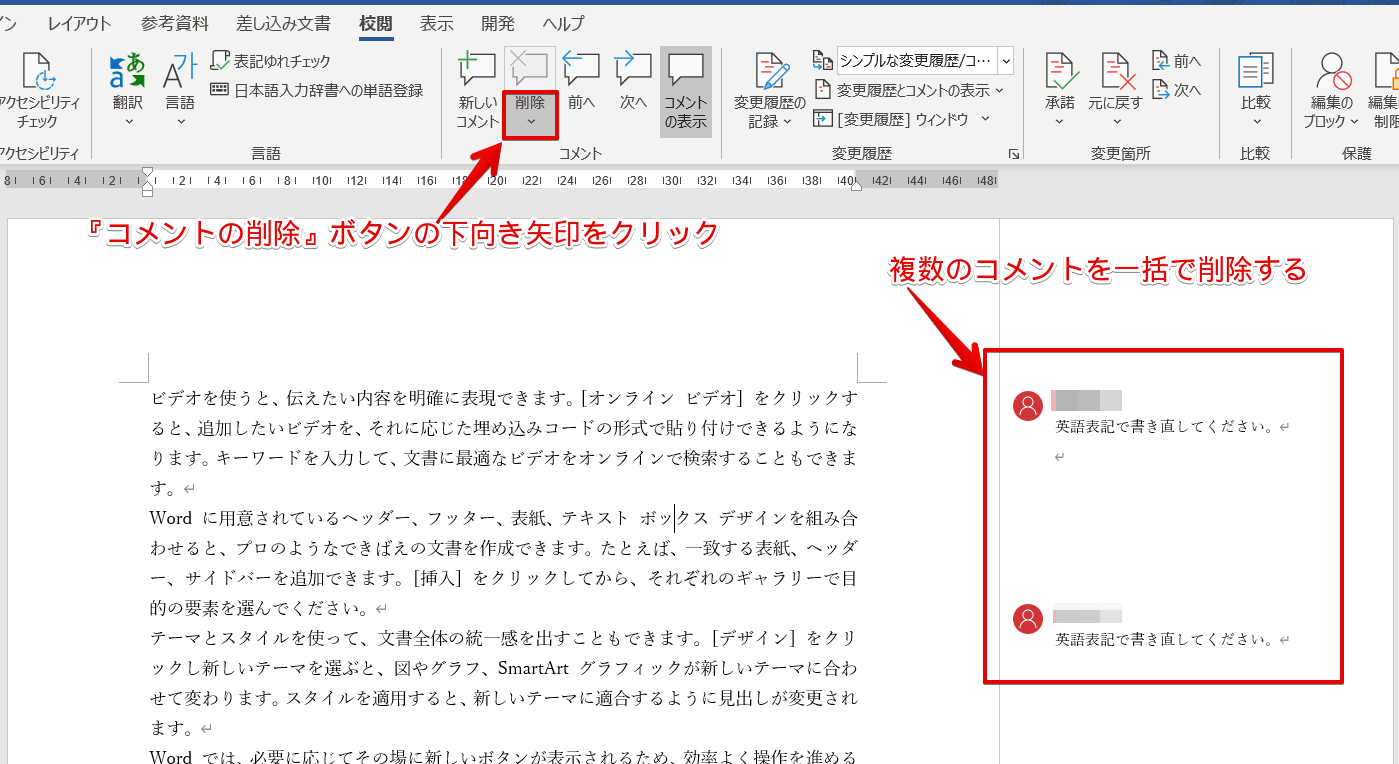Expand the arrow under 削除
The width and height of the screenshot is (1399, 764).
tap(530, 122)
